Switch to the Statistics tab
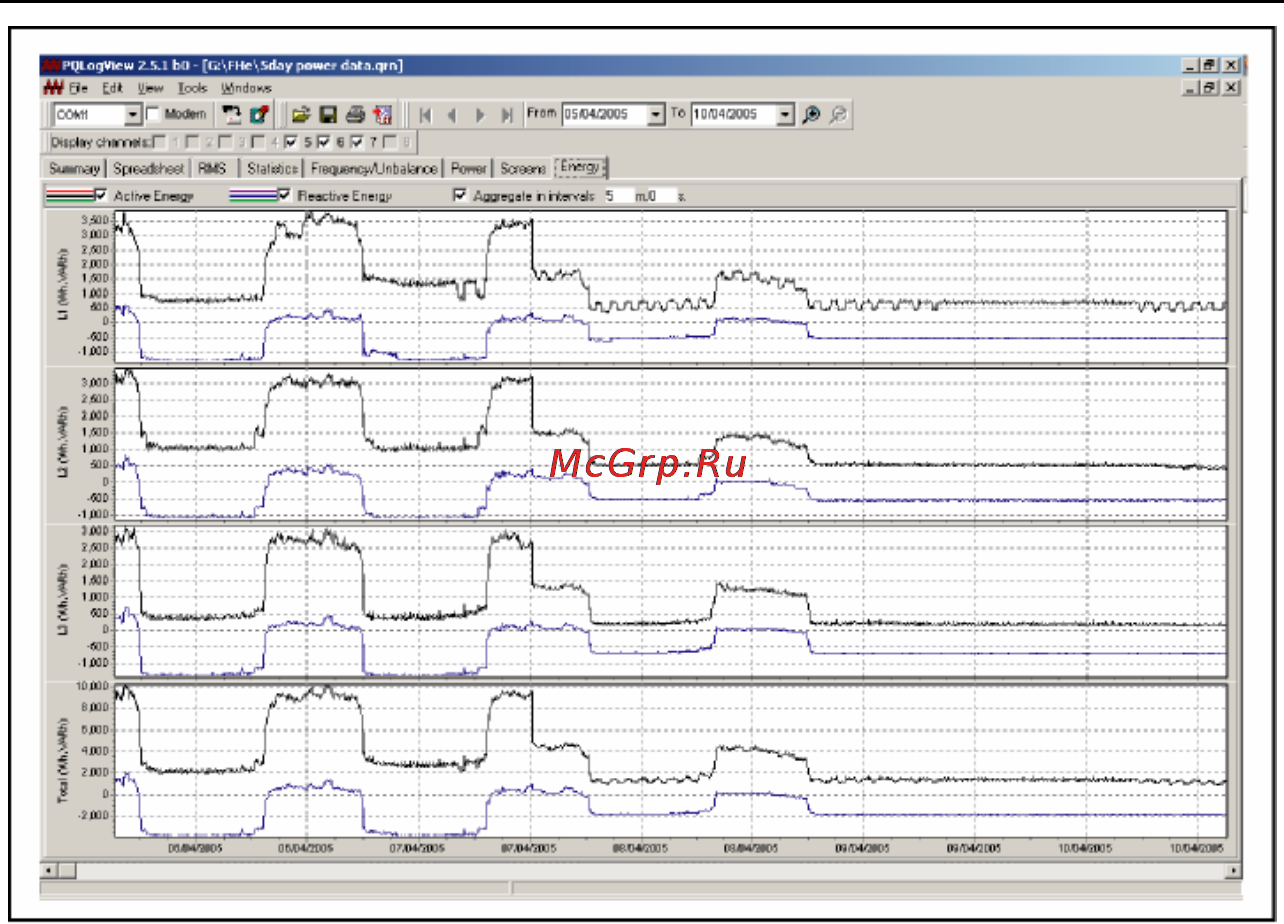1284x924 pixels. click(273, 168)
